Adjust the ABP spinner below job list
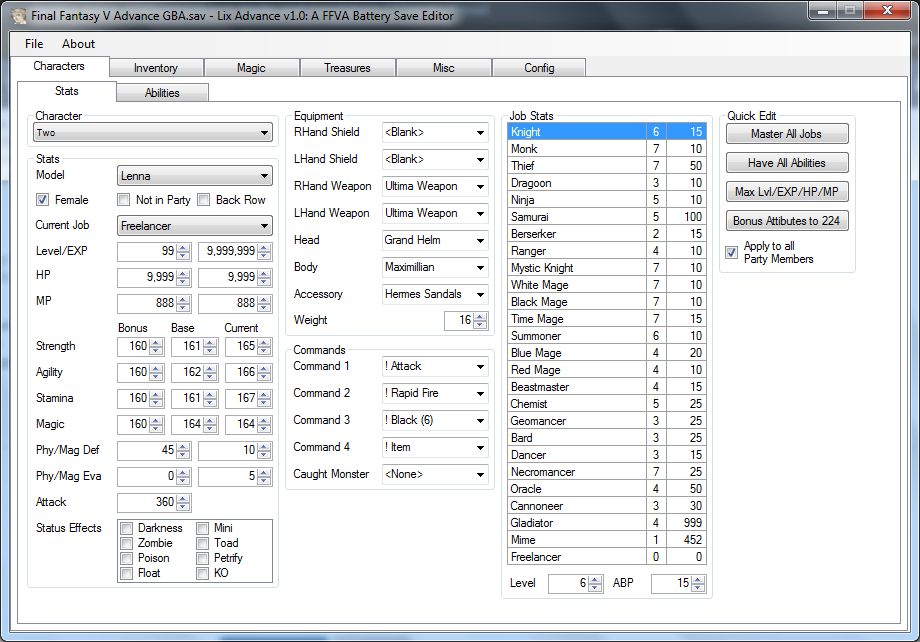920x642 pixels. pos(698,584)
